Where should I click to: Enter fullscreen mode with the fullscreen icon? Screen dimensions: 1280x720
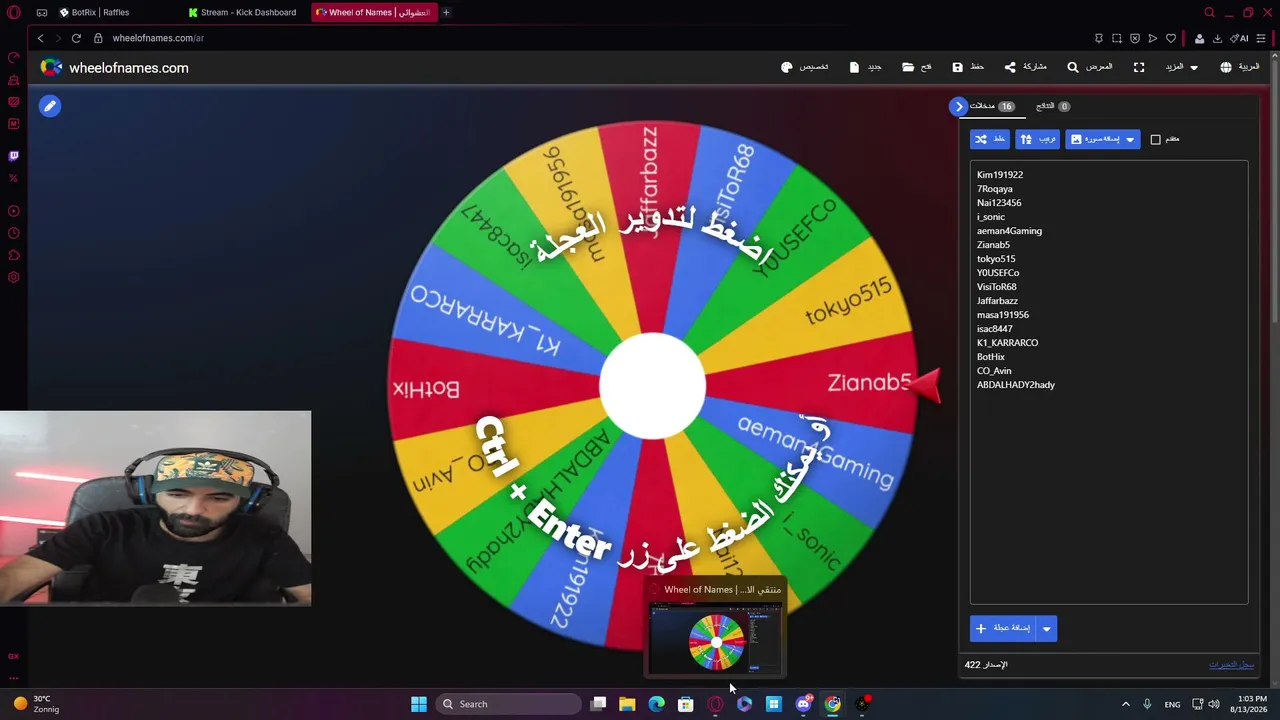[x=1139, y=67]
